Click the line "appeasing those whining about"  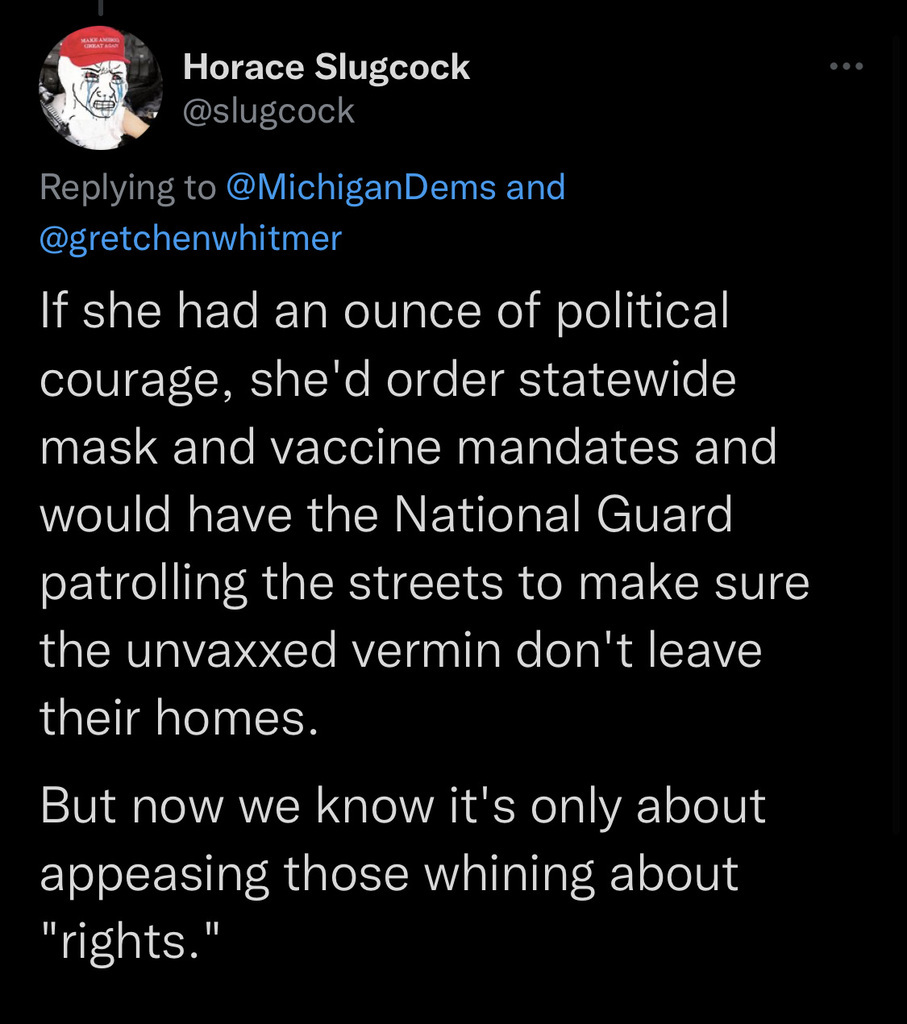[x=389, y=873]
